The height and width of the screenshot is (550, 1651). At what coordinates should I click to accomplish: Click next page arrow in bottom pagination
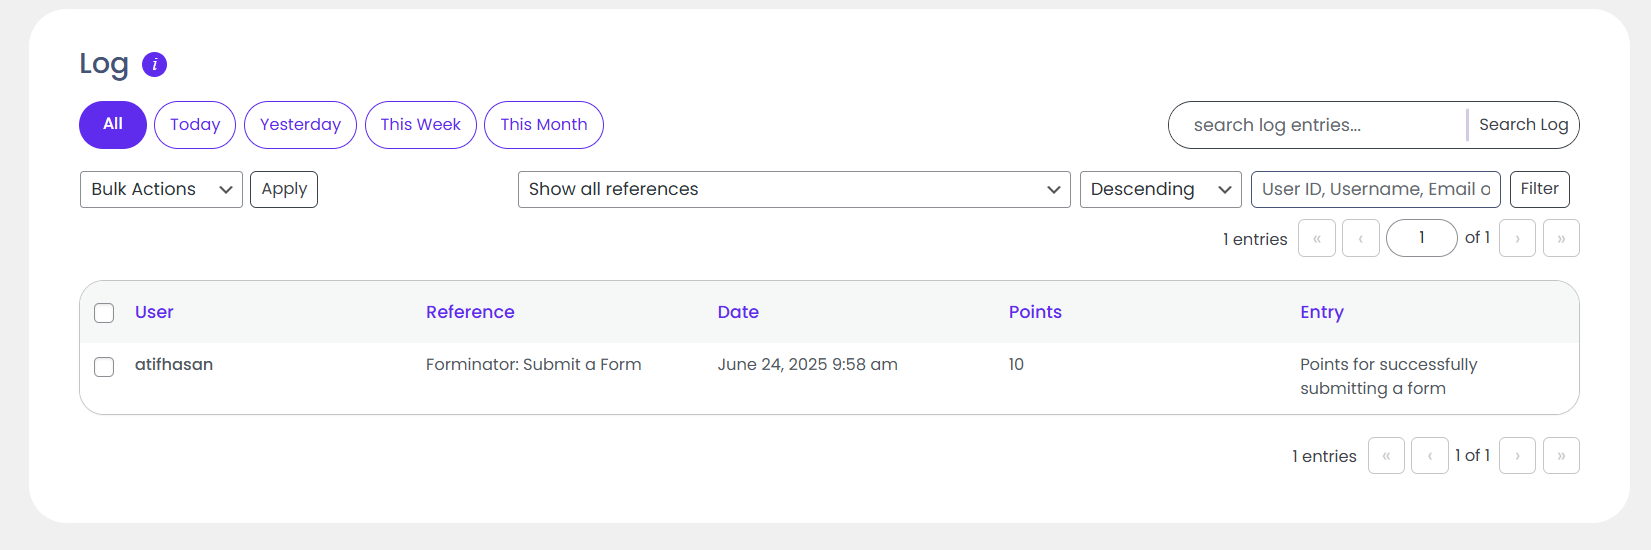[x=1517, y=456]
